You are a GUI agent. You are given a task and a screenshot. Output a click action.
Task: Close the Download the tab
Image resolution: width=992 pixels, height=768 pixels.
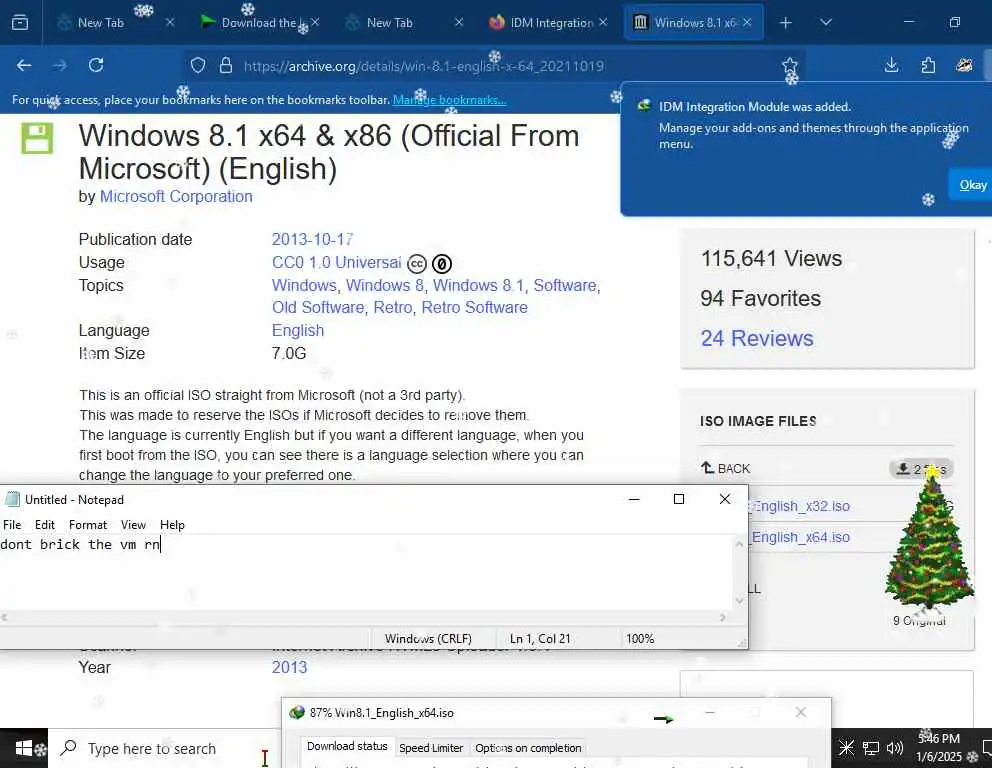[315, 22]
